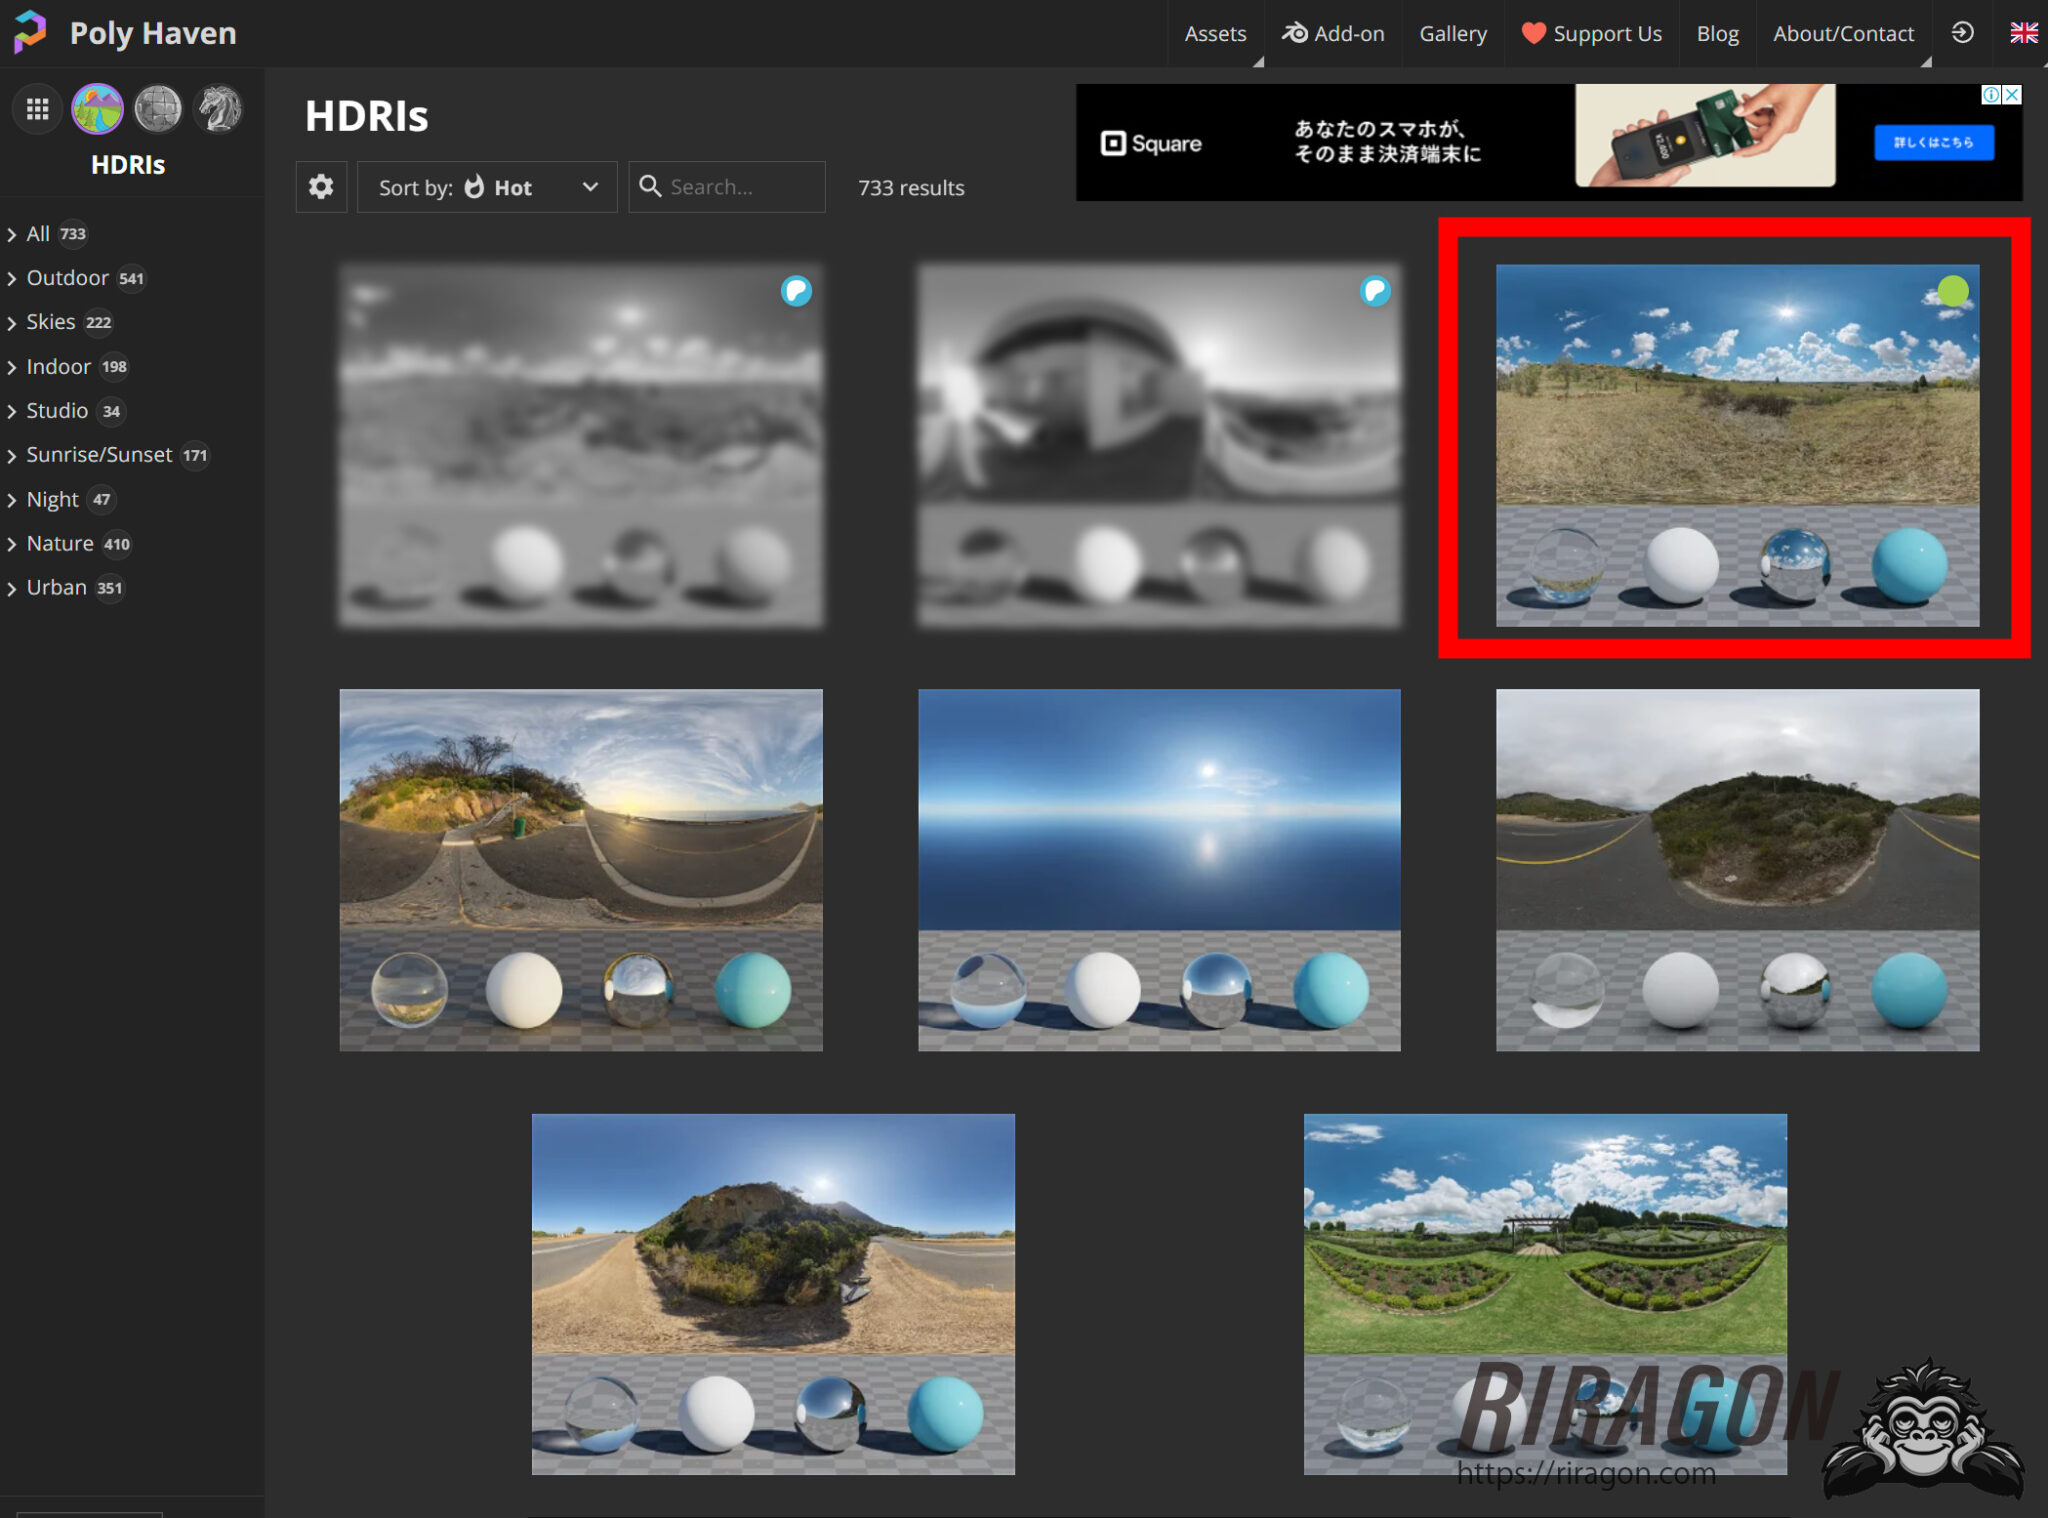This screenshot has width=2048, height=1518.
Task: Open language selection via UK flag icon
Action: [x=2025, y=33]
